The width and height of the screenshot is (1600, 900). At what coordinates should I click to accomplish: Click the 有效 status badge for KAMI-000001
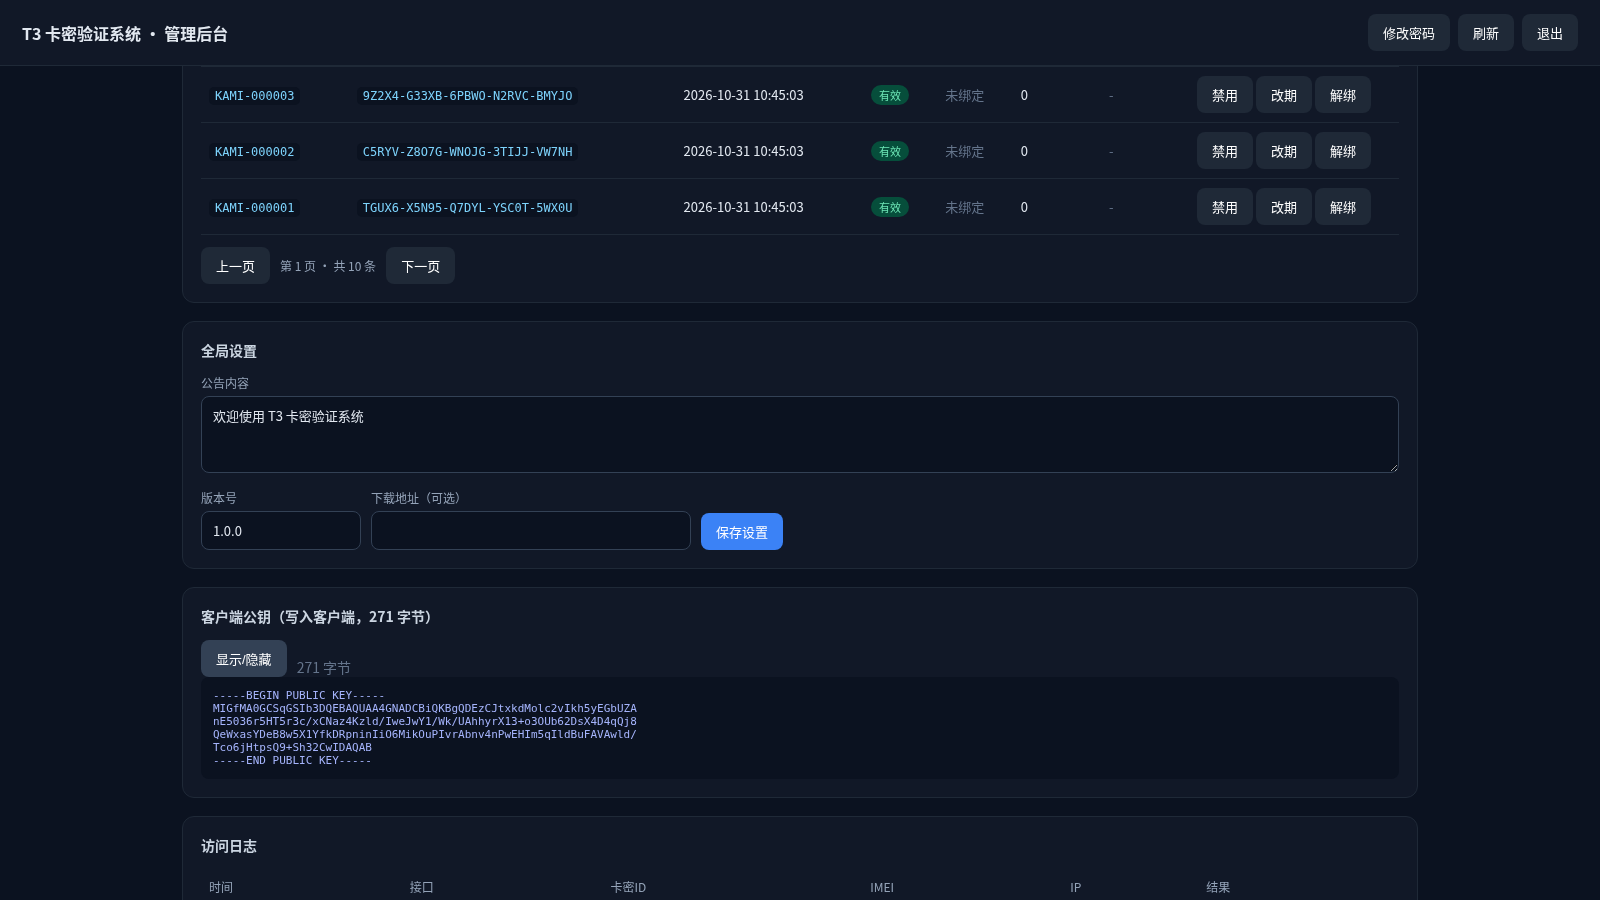click(x=890, y=208)
